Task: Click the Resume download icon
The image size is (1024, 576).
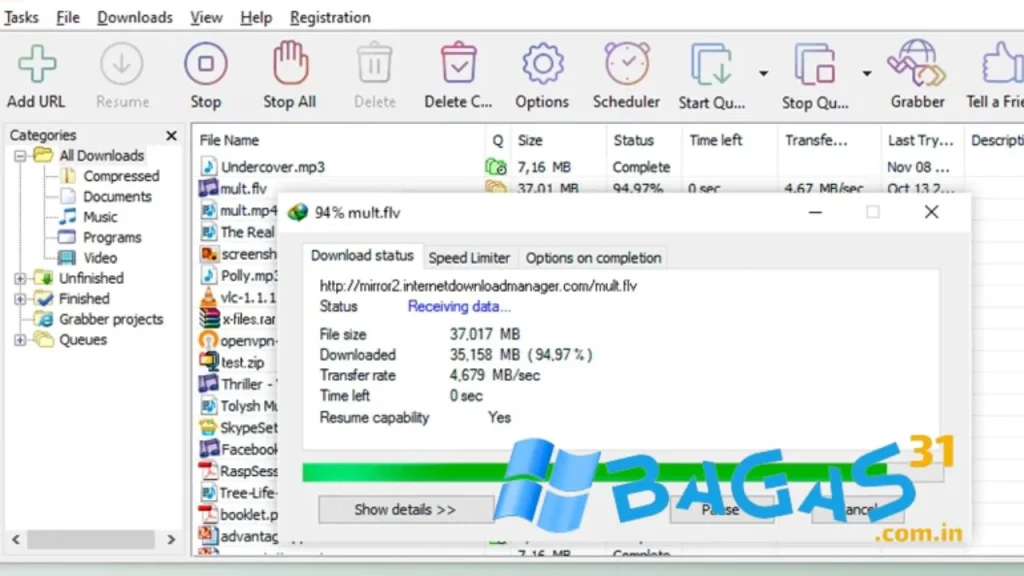Action: point(121,65)
